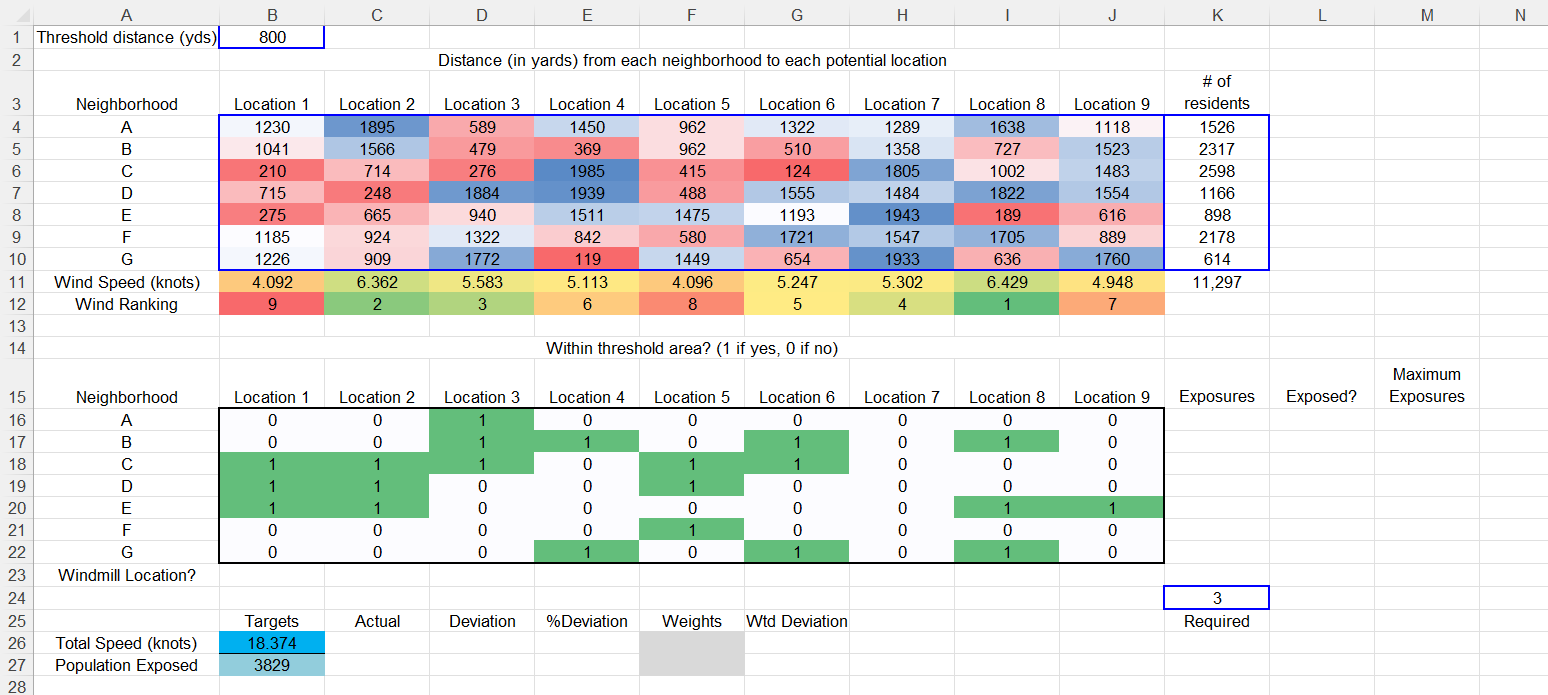Click the cell containing 1555
The image size is (1548, 695).
[797, 193]
